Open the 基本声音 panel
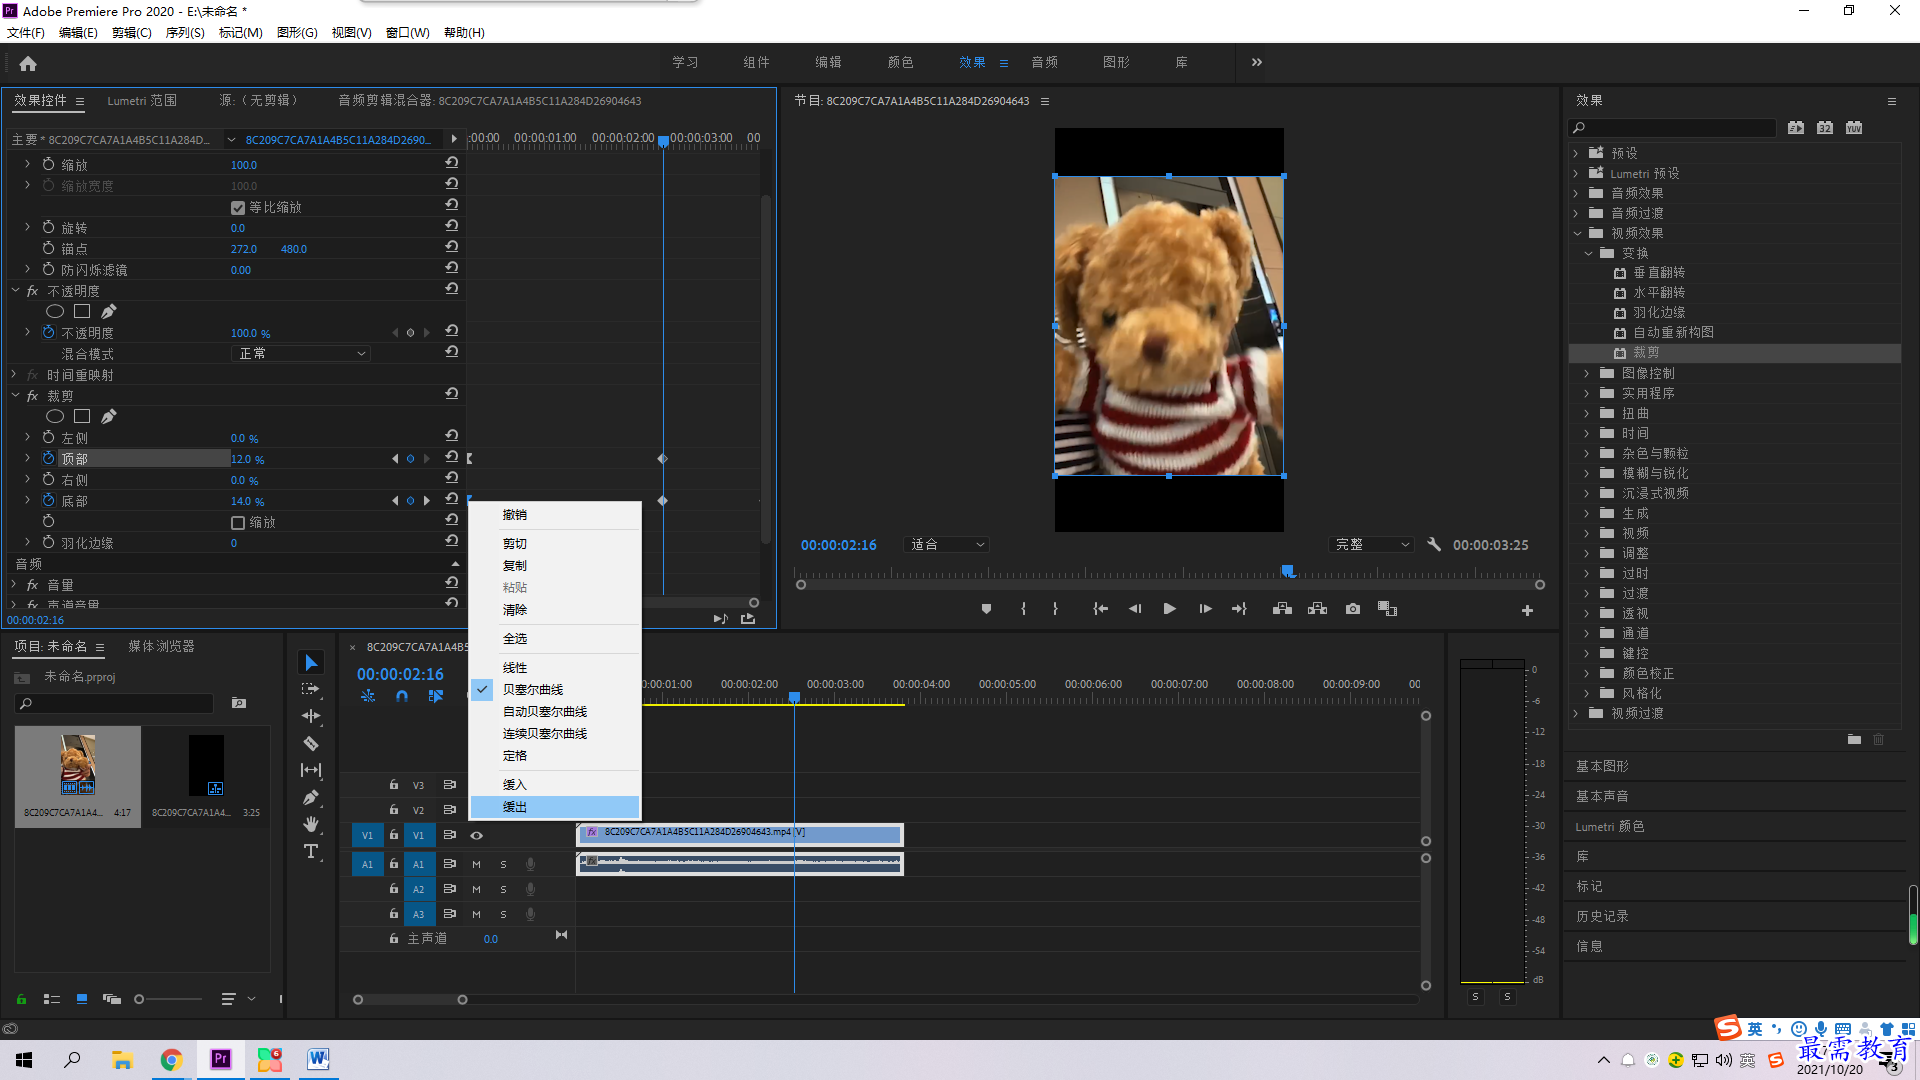Viewport: 1920px width, 1080px height. click(x=1602, y=796)
